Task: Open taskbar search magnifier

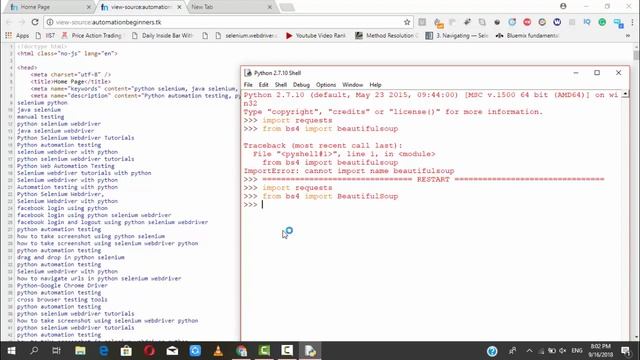Action: (x=34, y=351)
